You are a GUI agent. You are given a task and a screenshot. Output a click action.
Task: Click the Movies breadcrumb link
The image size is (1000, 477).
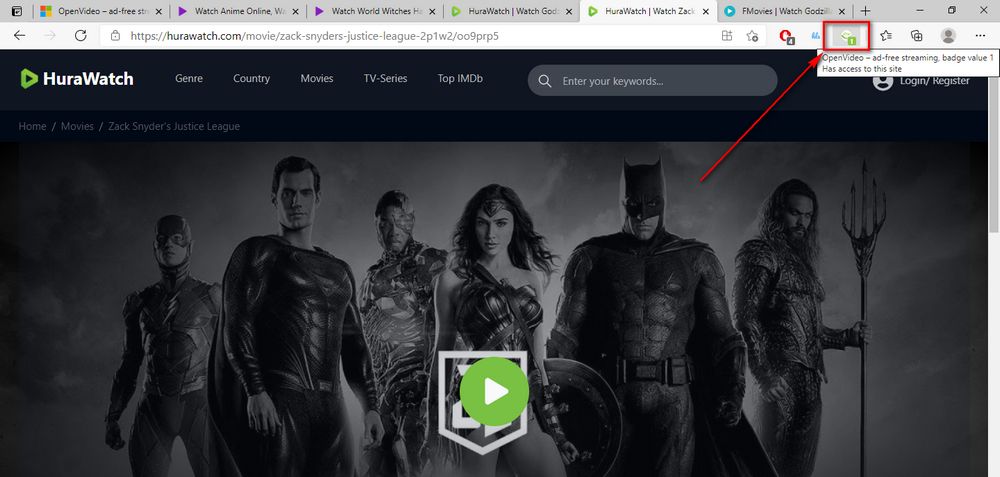click(77, 126)
